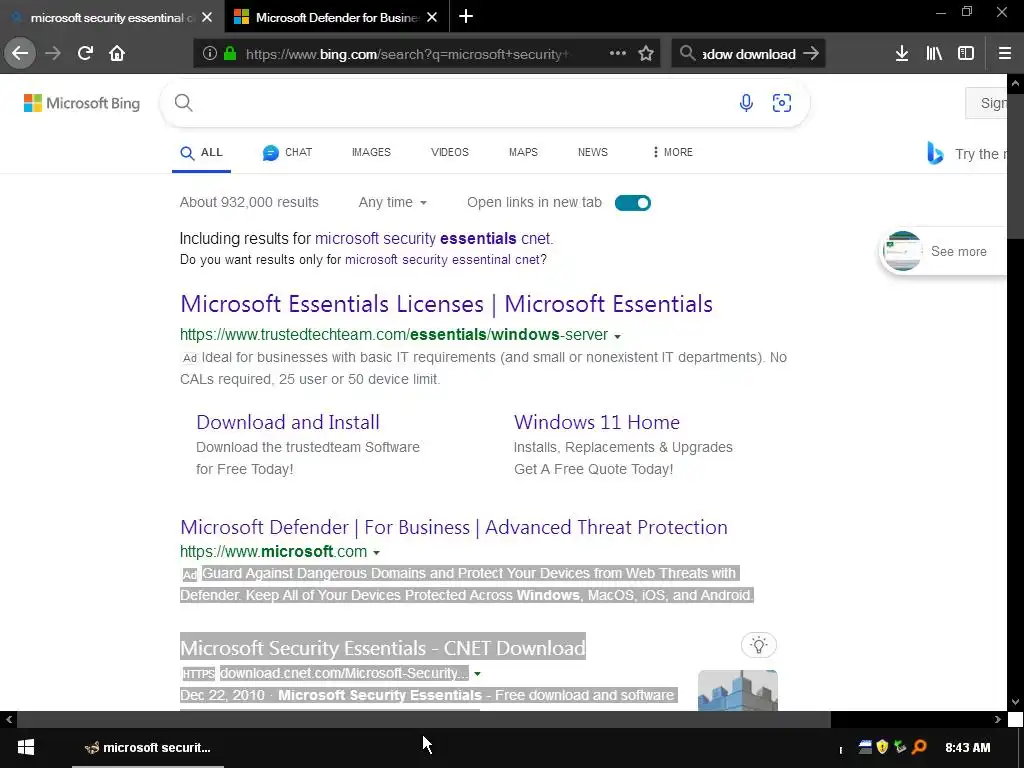Switch to the VIDEOS tab
Viewport: 1024px width, 768px height.
pos(449,152)
